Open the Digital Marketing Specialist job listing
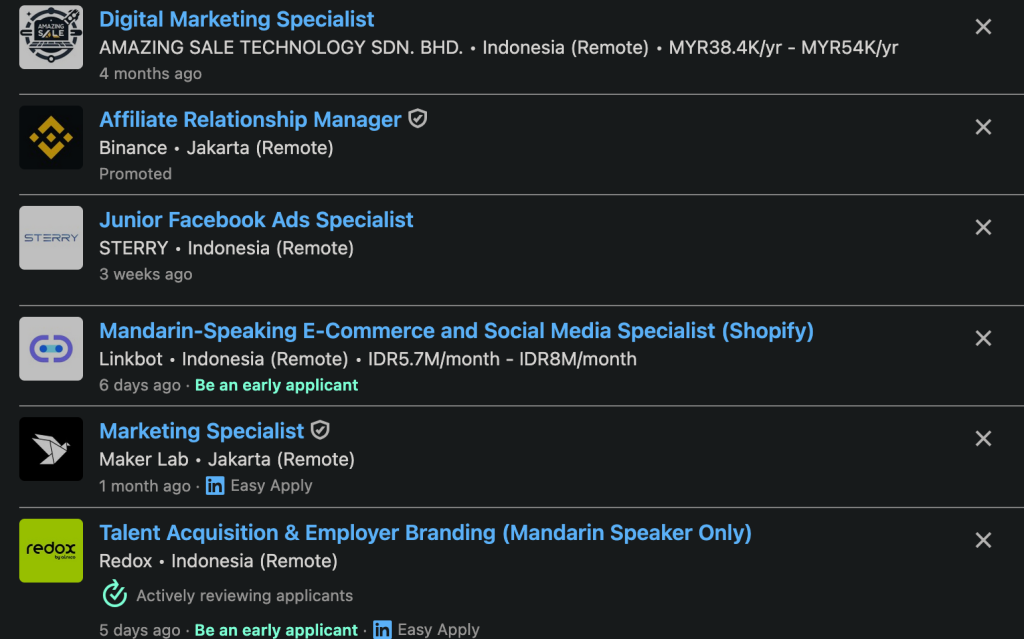This screenshot has height=639, width=1024. click(236, 20)
